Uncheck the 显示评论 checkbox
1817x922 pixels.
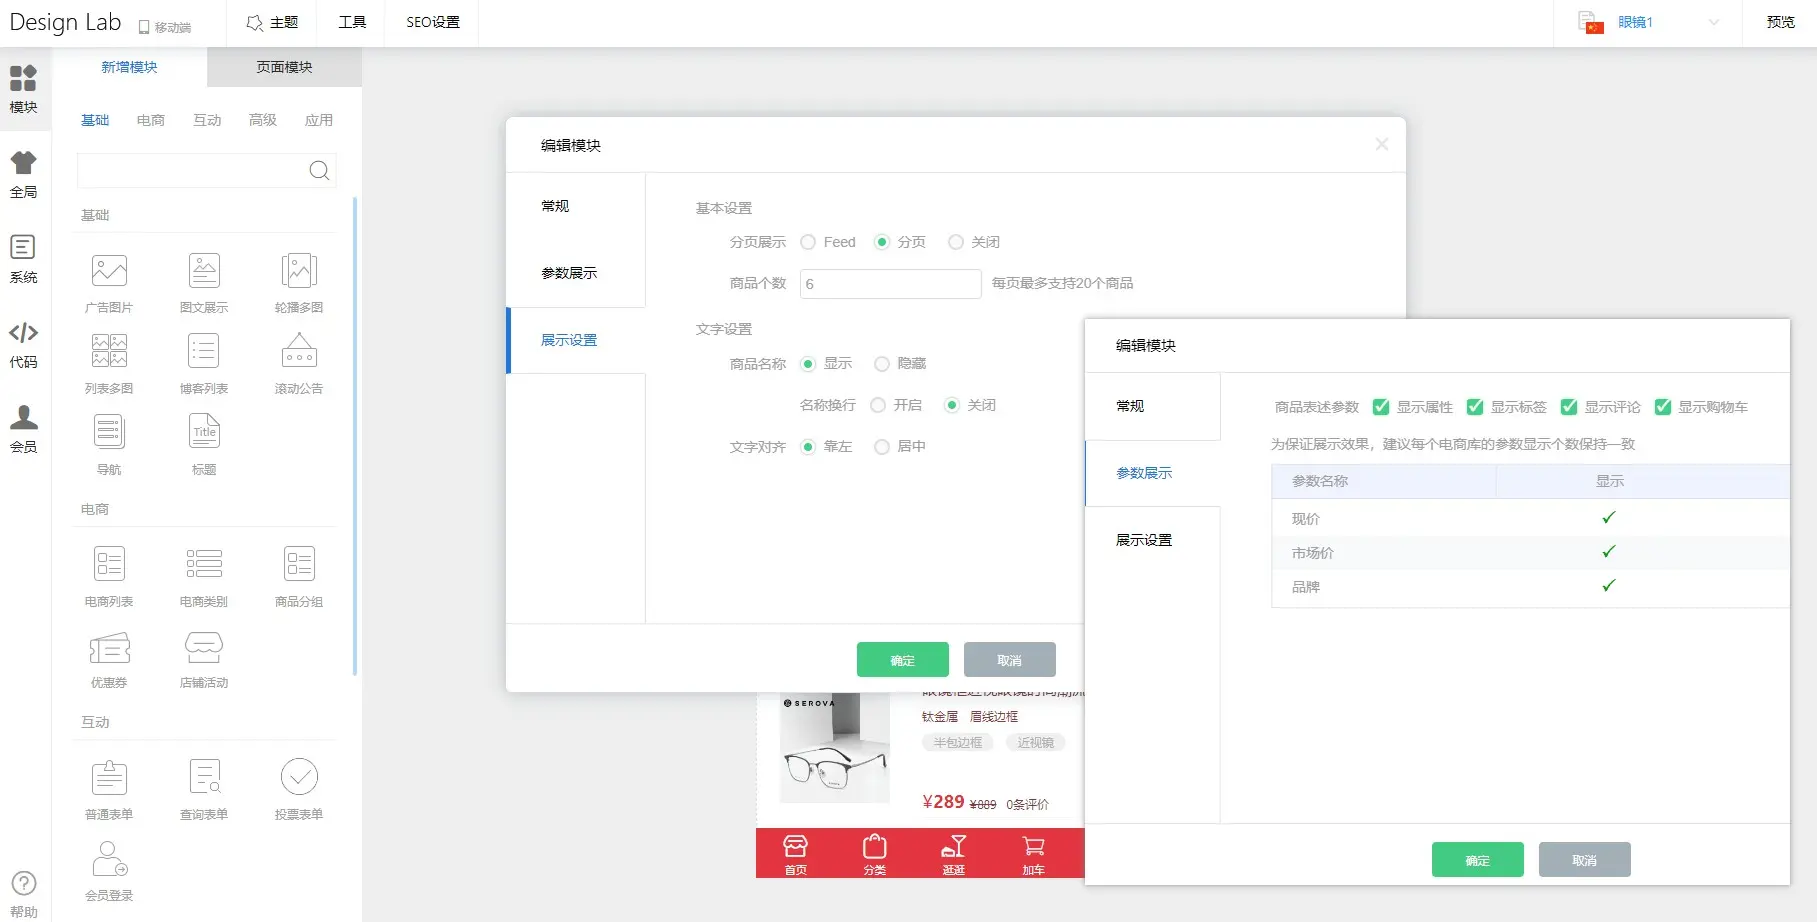coord(1569,407)
